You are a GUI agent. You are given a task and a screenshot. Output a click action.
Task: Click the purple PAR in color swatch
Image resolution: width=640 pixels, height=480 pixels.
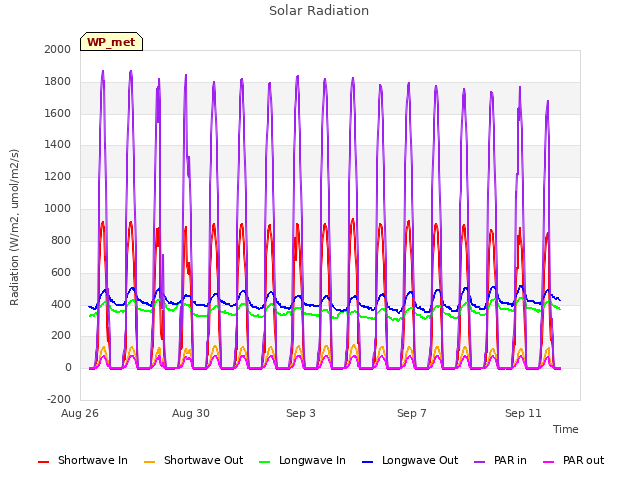pos(480,462)
